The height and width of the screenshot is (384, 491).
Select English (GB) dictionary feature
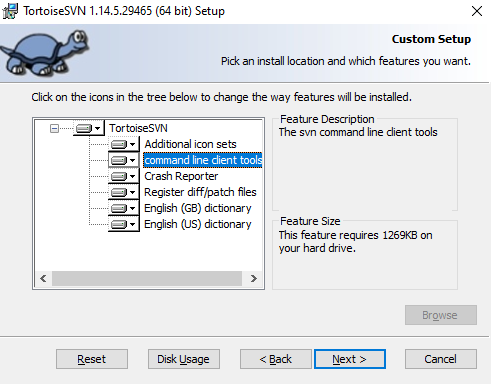coord(198,208)
